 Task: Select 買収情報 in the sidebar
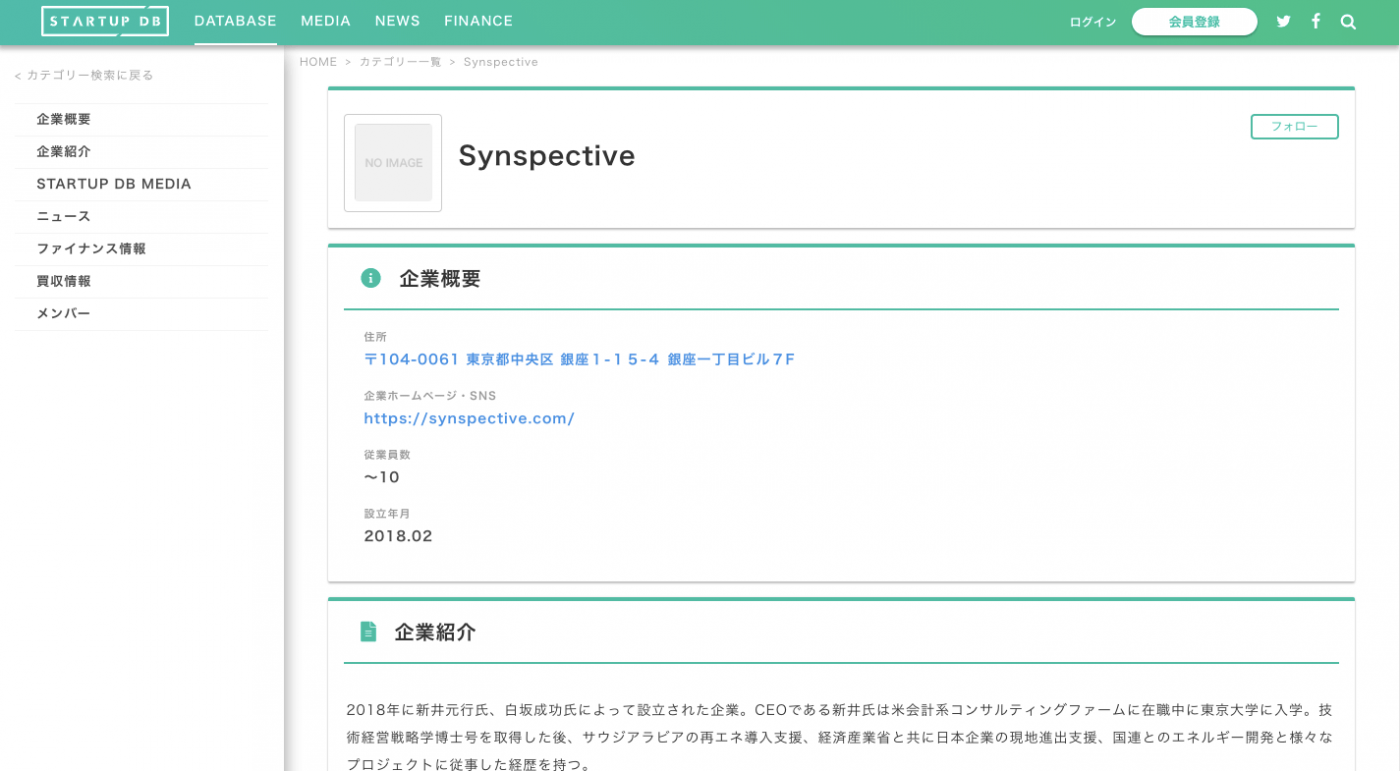[x=142, y=281]
